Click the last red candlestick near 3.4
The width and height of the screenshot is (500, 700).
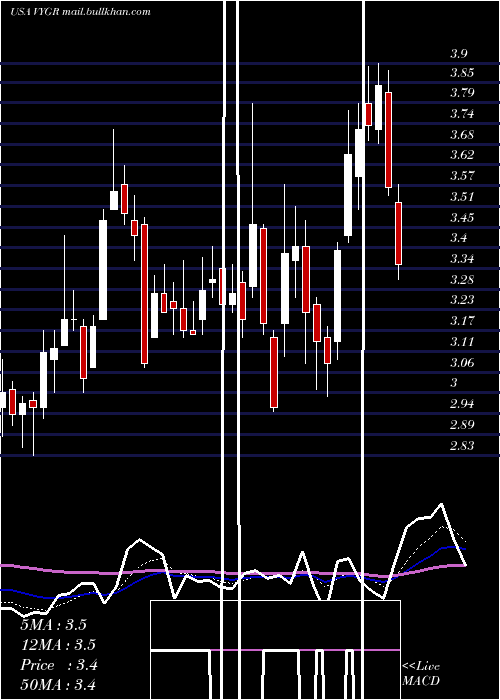pos(398,233)
